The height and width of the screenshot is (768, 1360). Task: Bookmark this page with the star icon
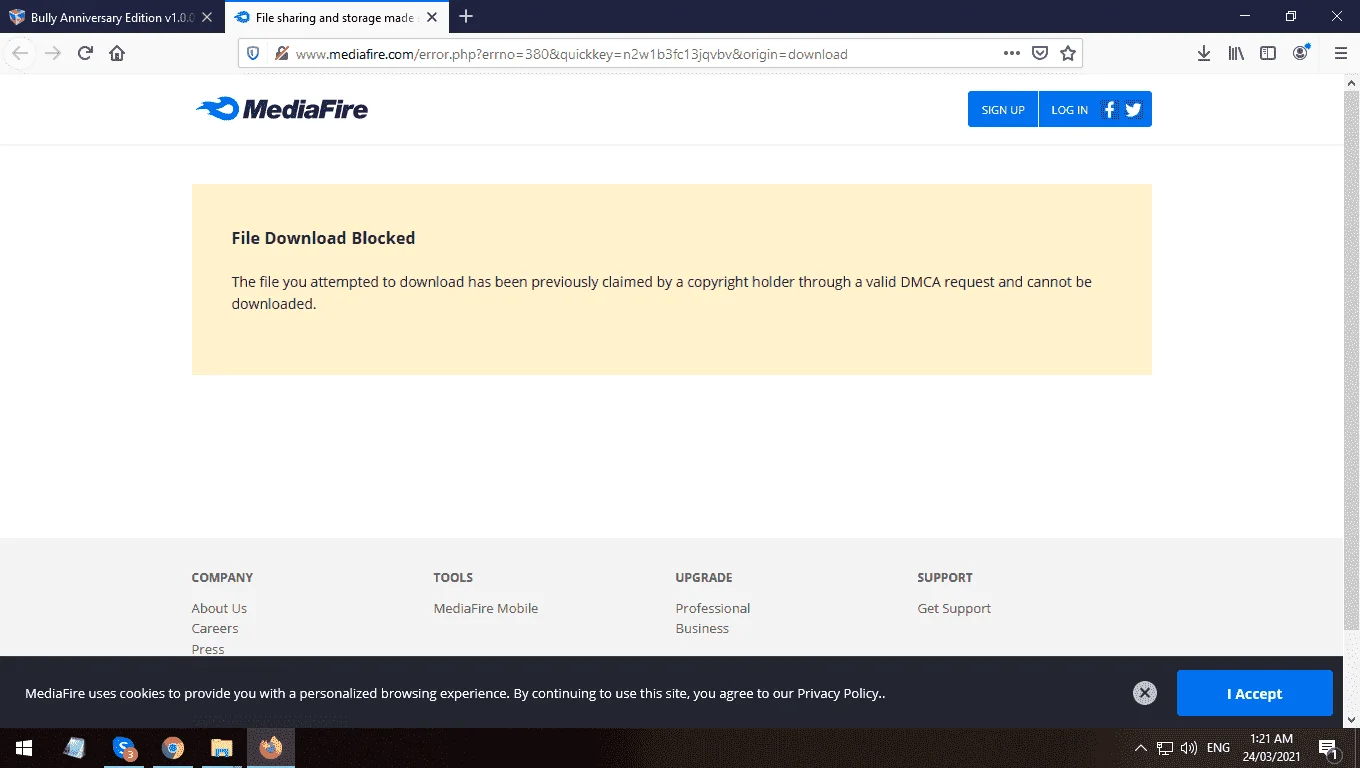[1068, 54]
